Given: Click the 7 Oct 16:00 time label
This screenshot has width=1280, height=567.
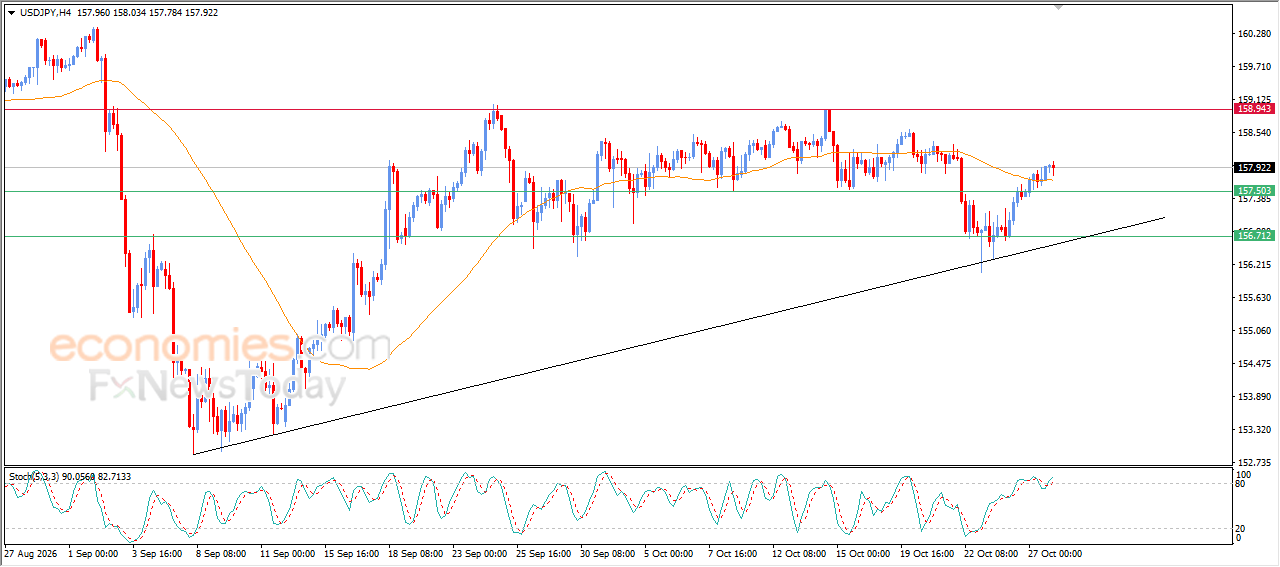Looking at the screenshot, I should coord(734,553).
